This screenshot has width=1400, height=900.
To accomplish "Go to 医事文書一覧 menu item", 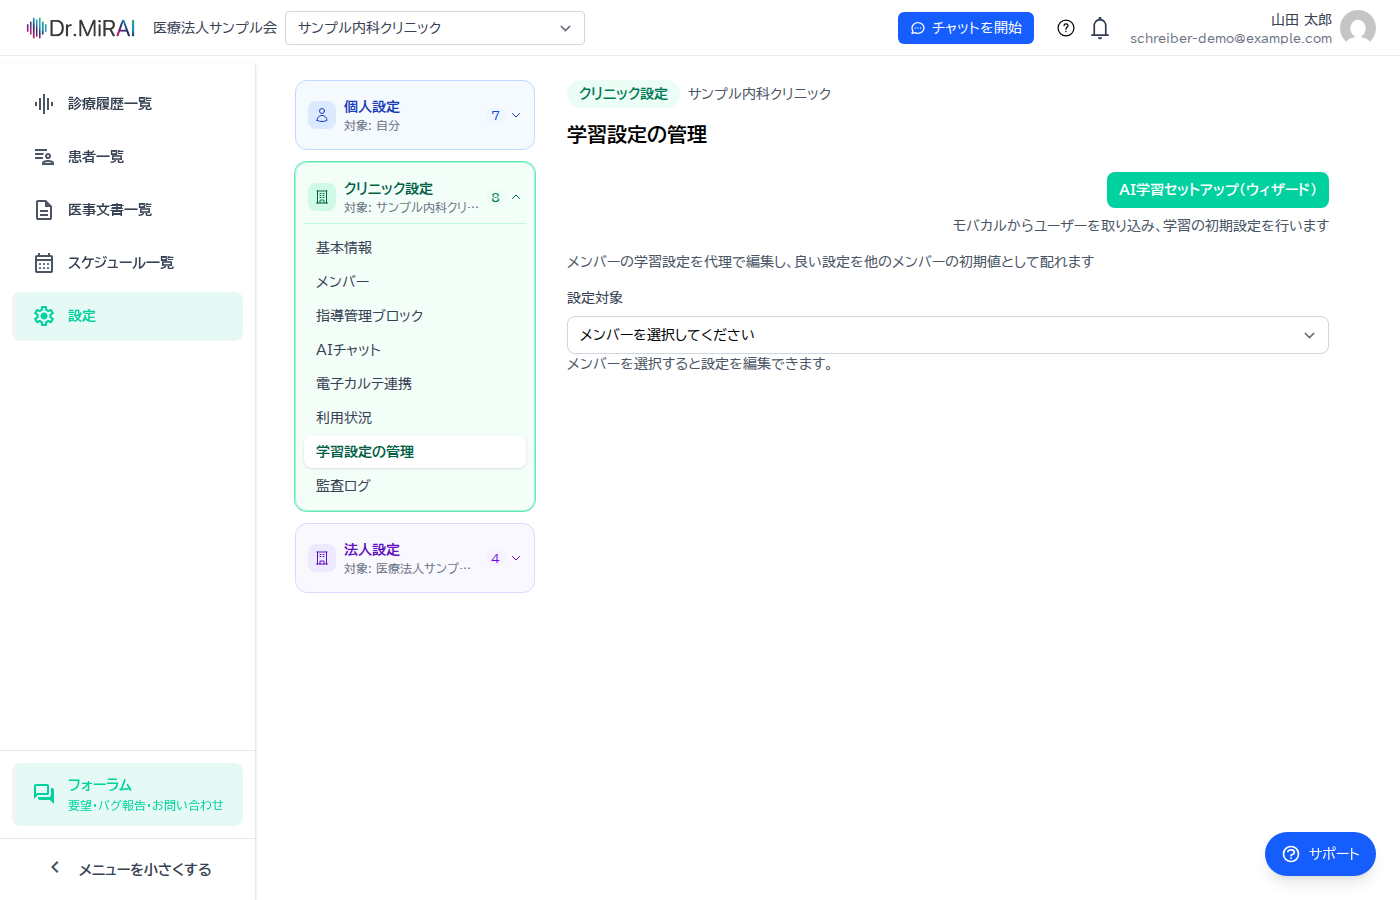I will (128, 210).
